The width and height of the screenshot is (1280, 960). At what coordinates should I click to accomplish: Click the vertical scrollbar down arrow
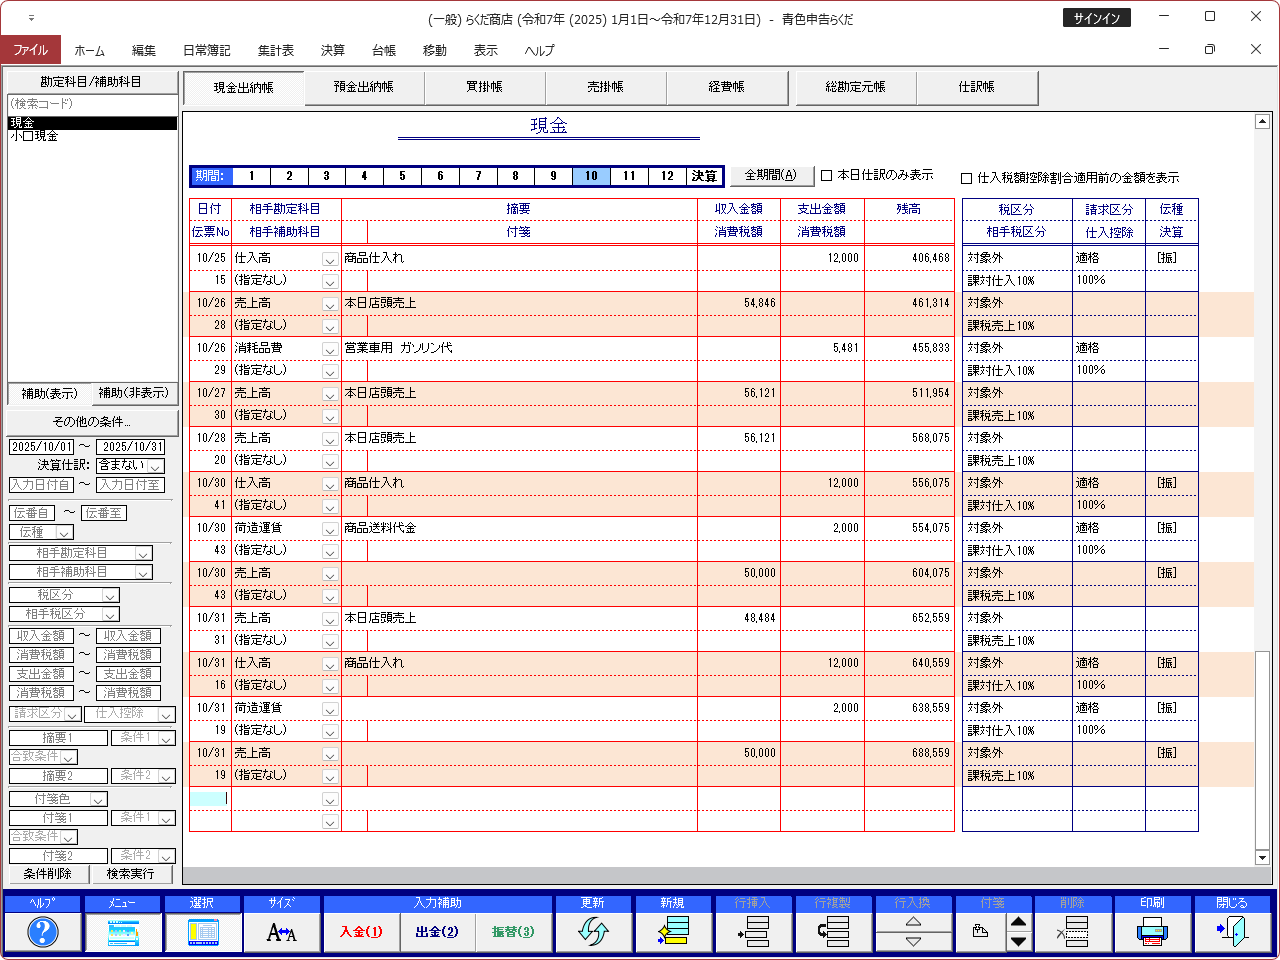pyautogui.click(x=1262, y=857)
